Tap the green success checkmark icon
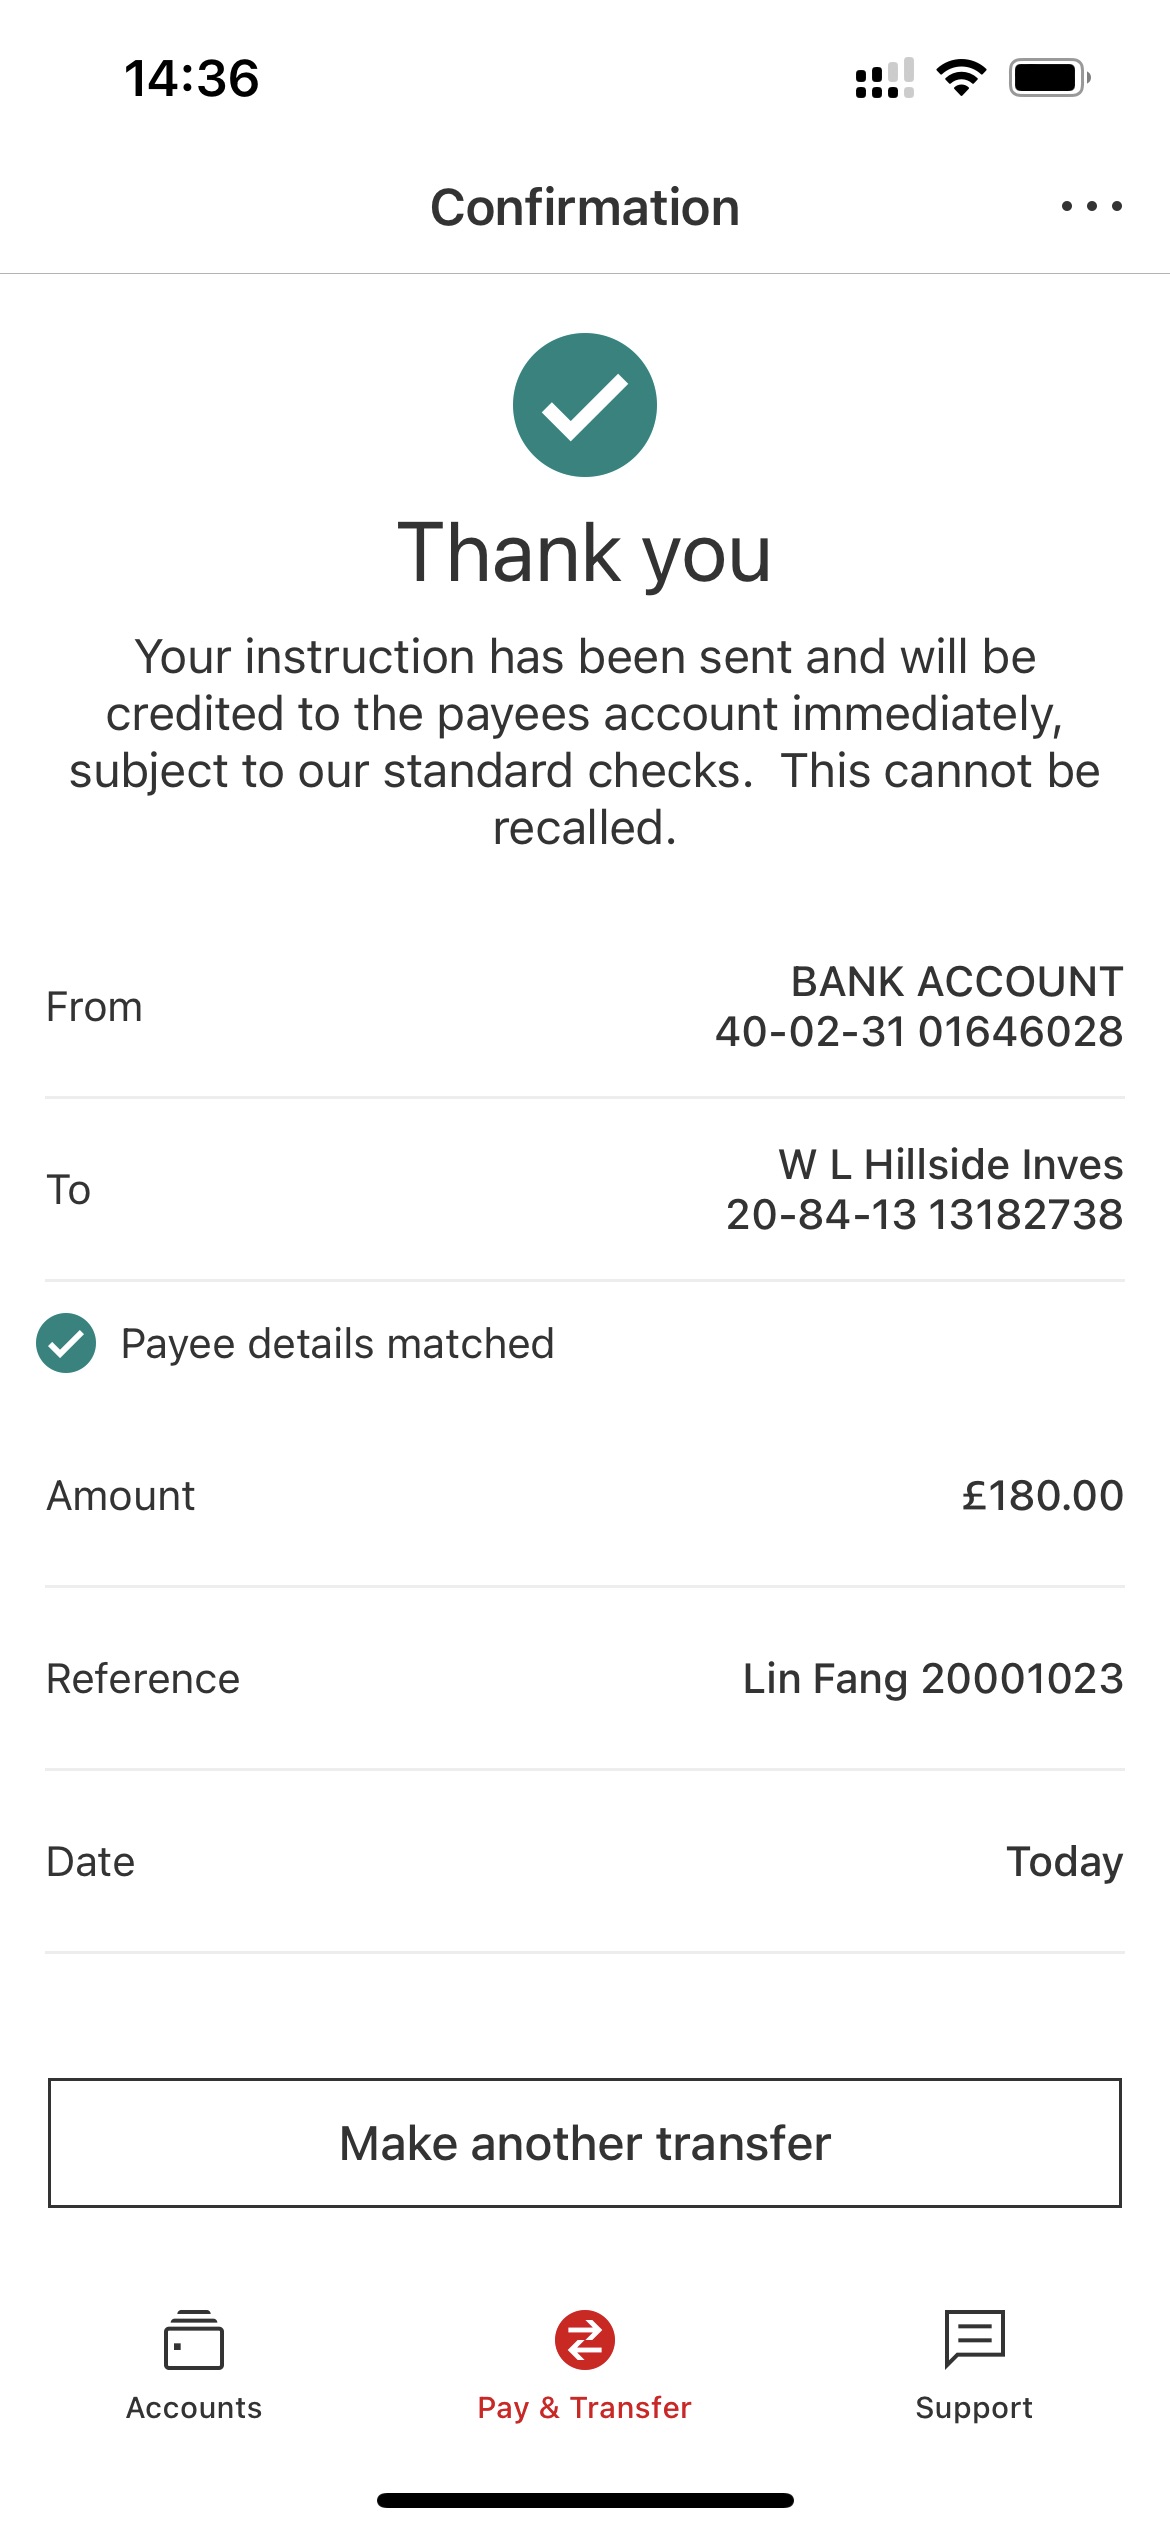Viewport: 1170px width, 2532px height. (x=585, y=405)
